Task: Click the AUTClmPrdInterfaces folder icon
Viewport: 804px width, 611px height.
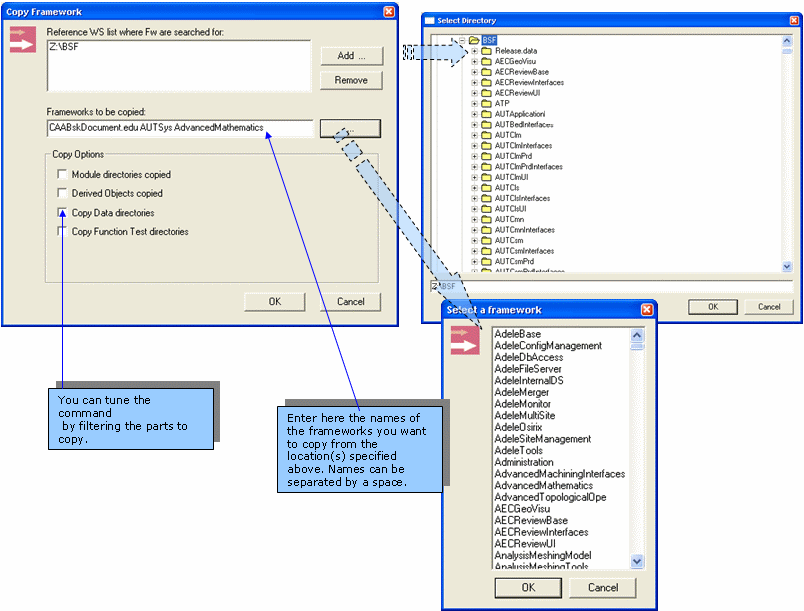Action: tap(486, 167)
